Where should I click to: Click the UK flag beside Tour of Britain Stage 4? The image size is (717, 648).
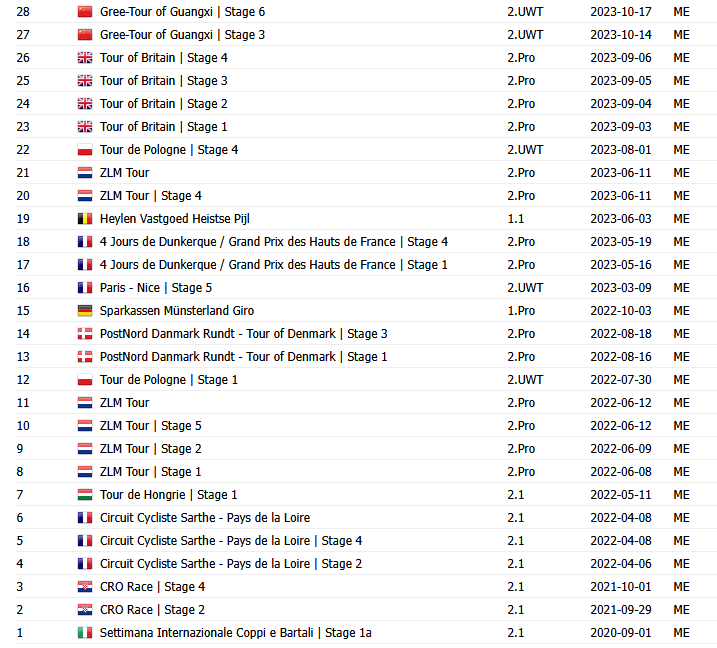click(85, 58)
